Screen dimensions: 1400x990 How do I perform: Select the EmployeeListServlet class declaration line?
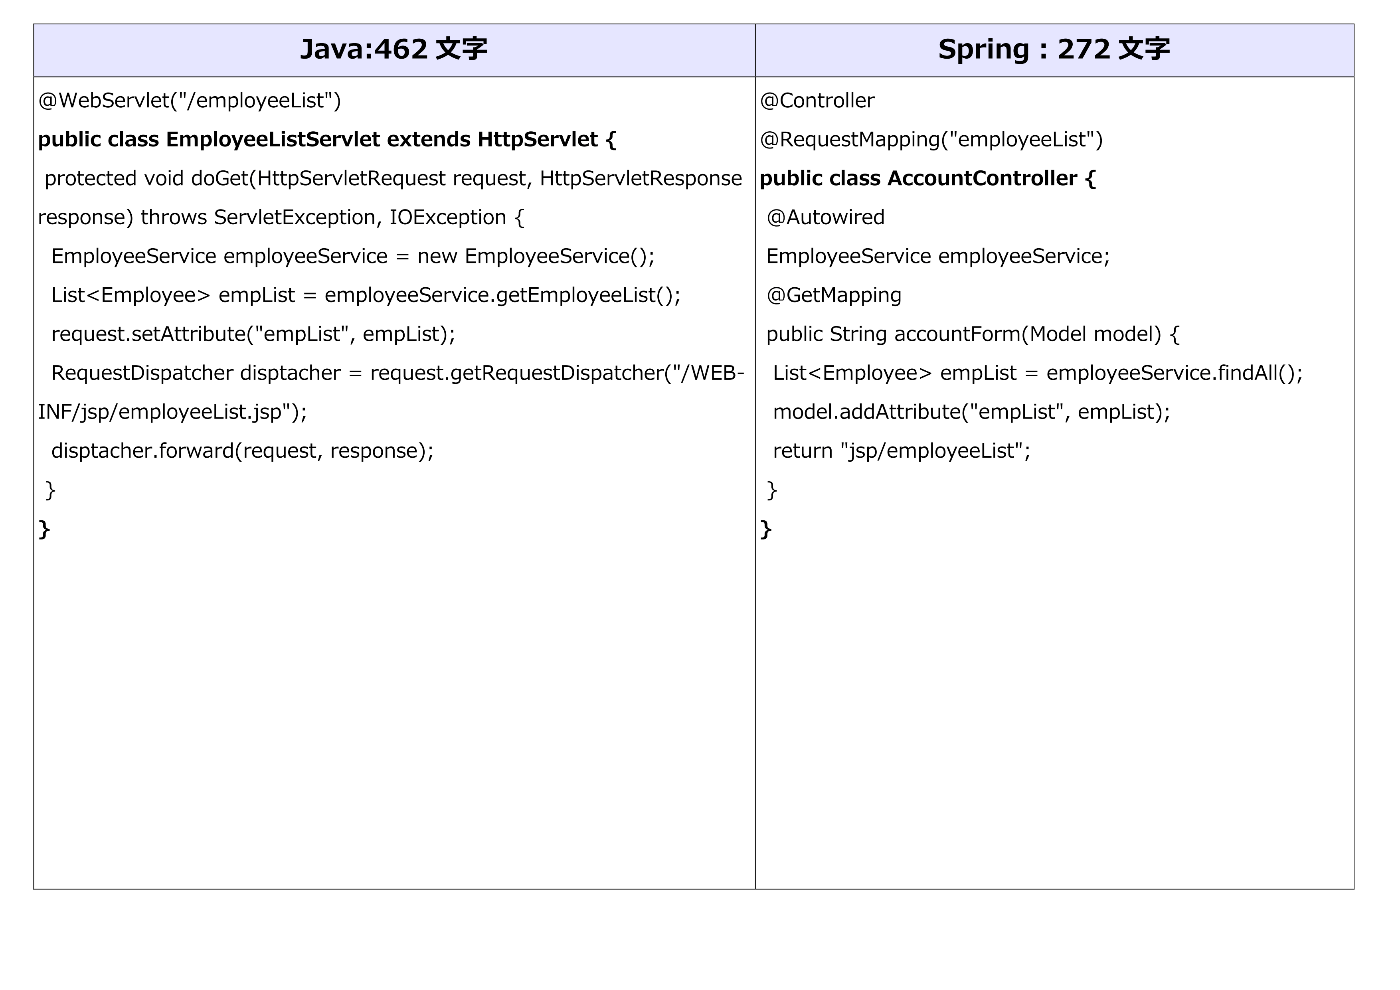pos(327,140)
